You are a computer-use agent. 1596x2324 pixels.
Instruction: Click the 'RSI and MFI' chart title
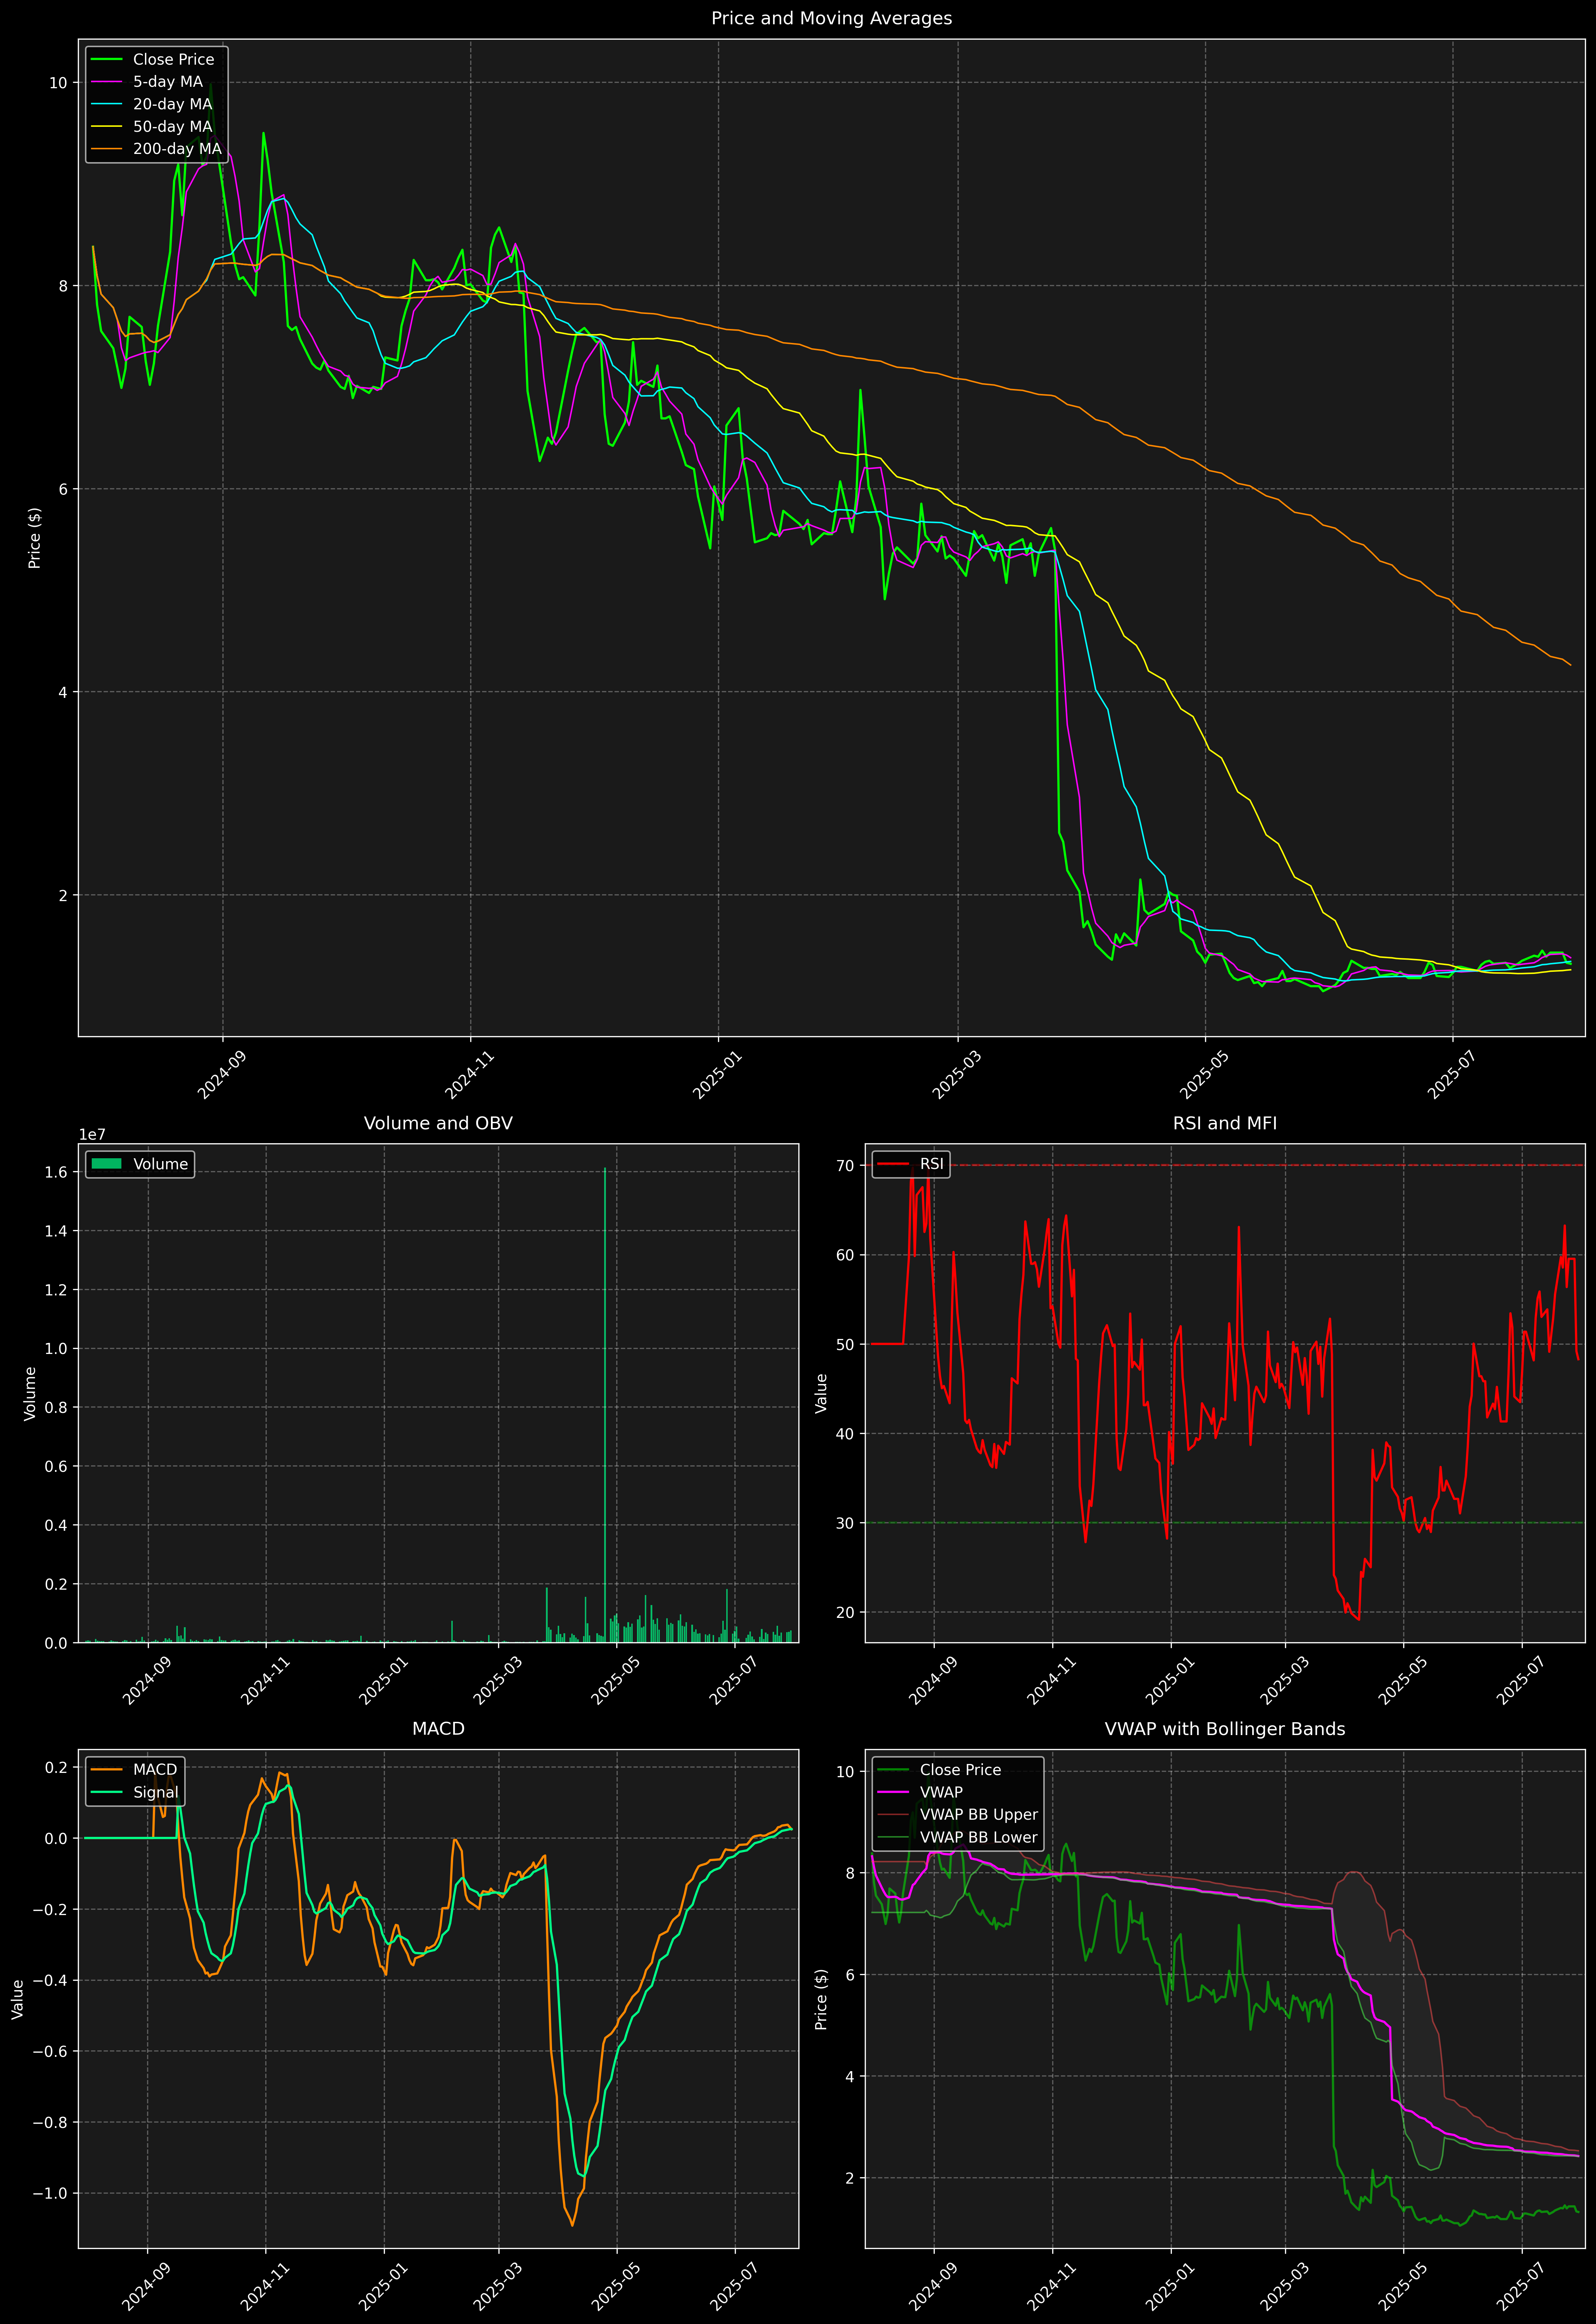click(1225, 1123)
